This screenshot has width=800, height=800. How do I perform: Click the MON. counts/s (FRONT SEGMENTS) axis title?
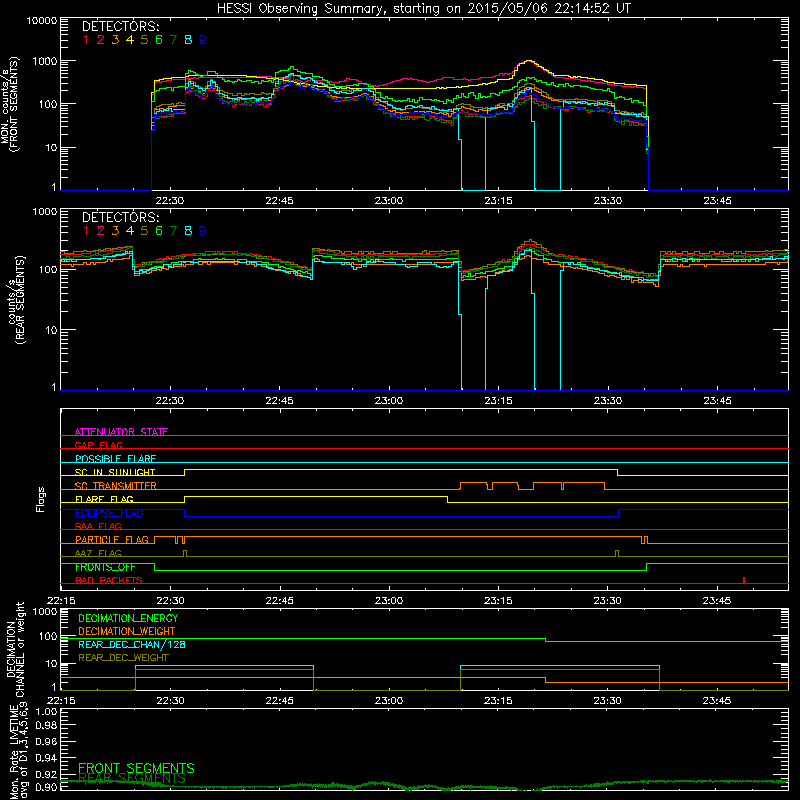pos(9,104)
